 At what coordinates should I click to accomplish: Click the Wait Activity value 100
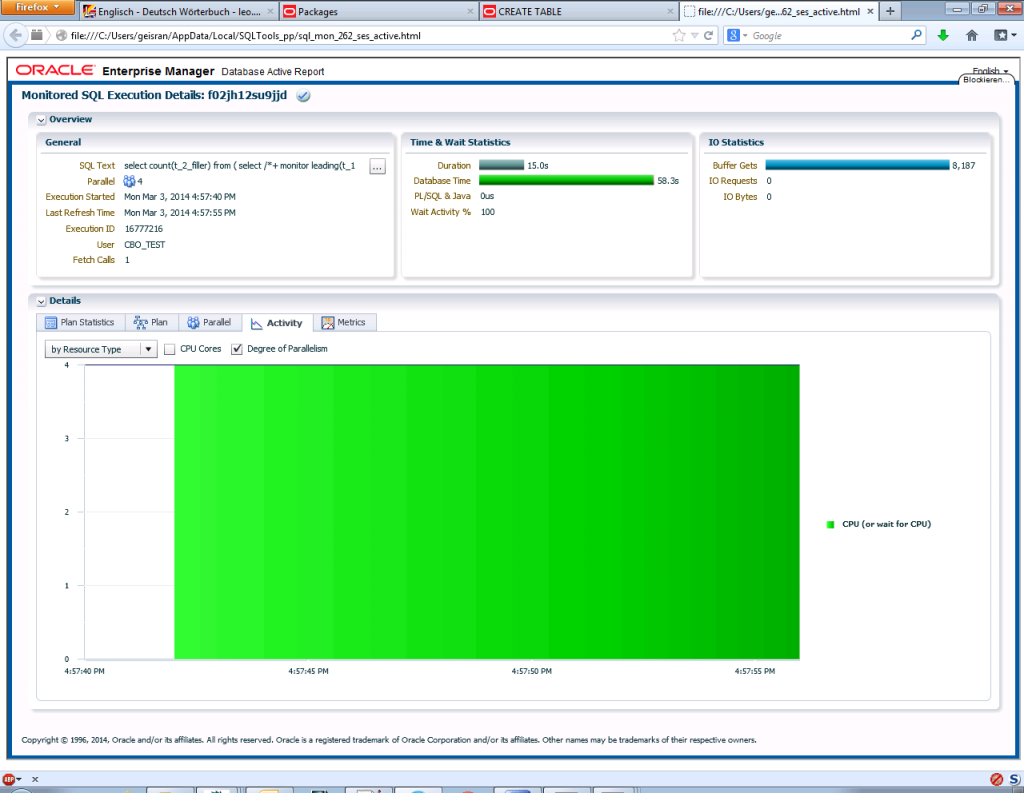tap(488, 212)
